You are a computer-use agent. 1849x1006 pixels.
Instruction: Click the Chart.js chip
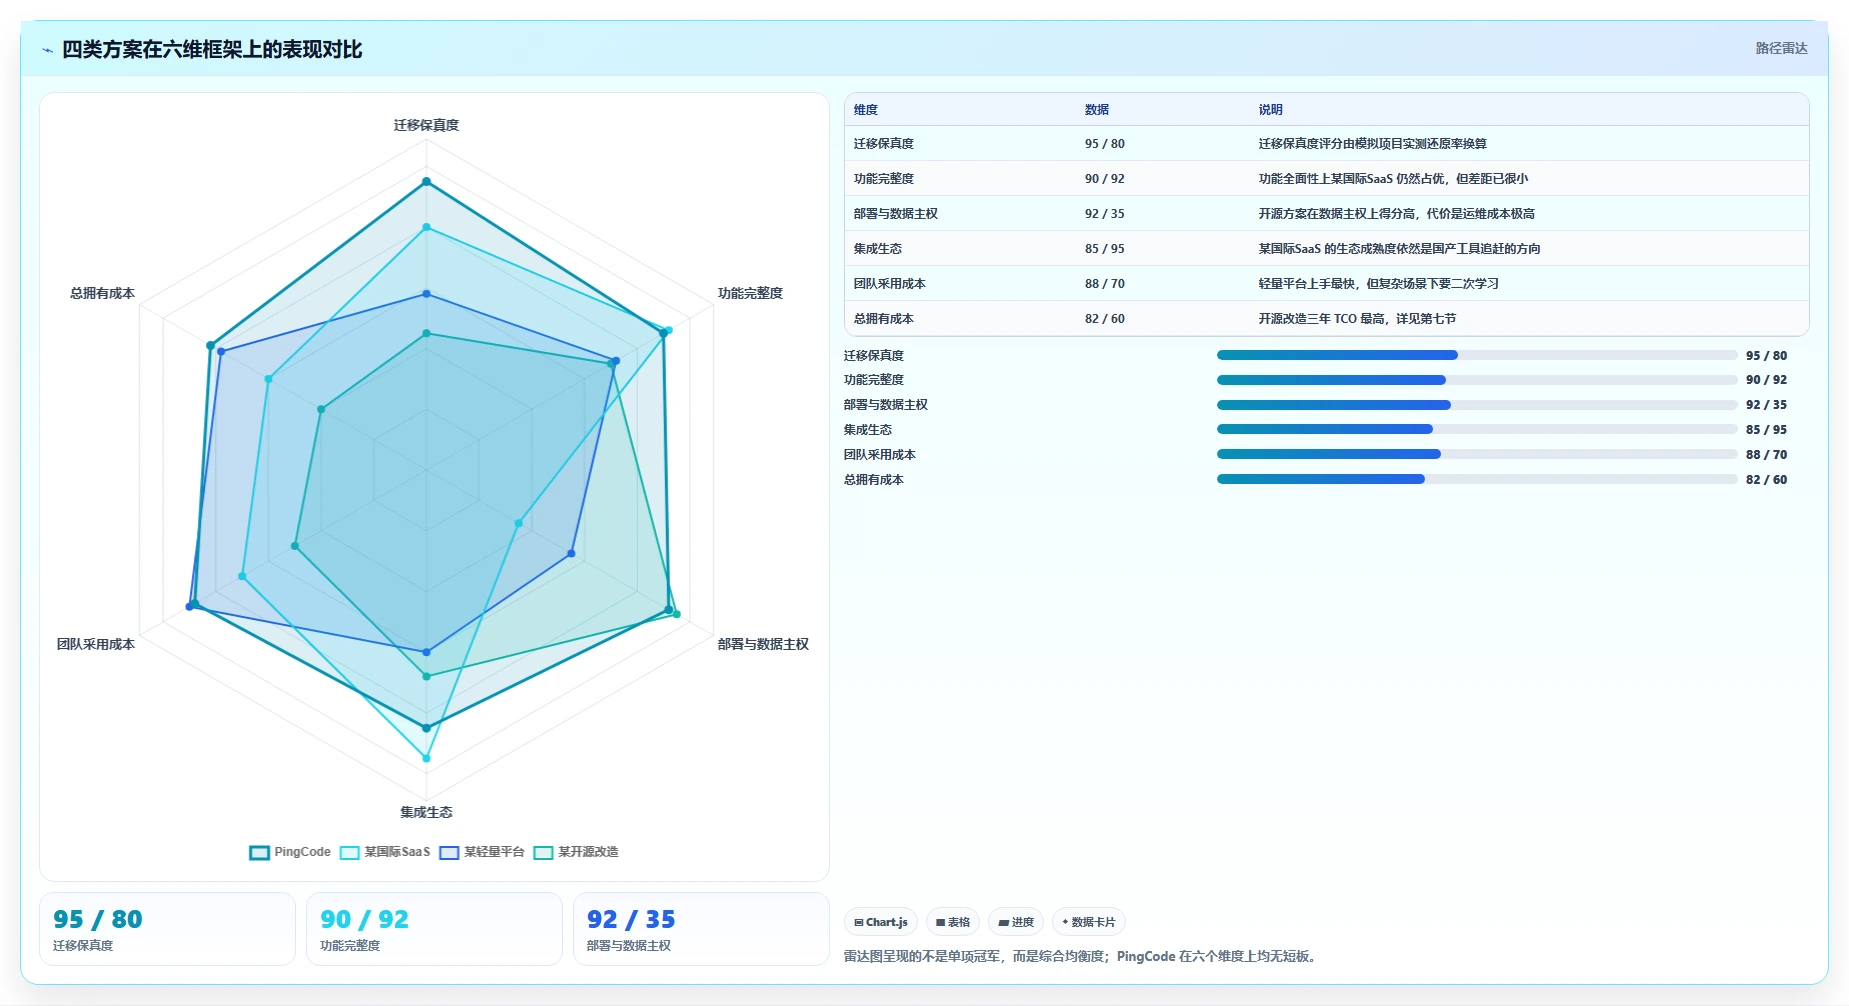coord(881,922)
